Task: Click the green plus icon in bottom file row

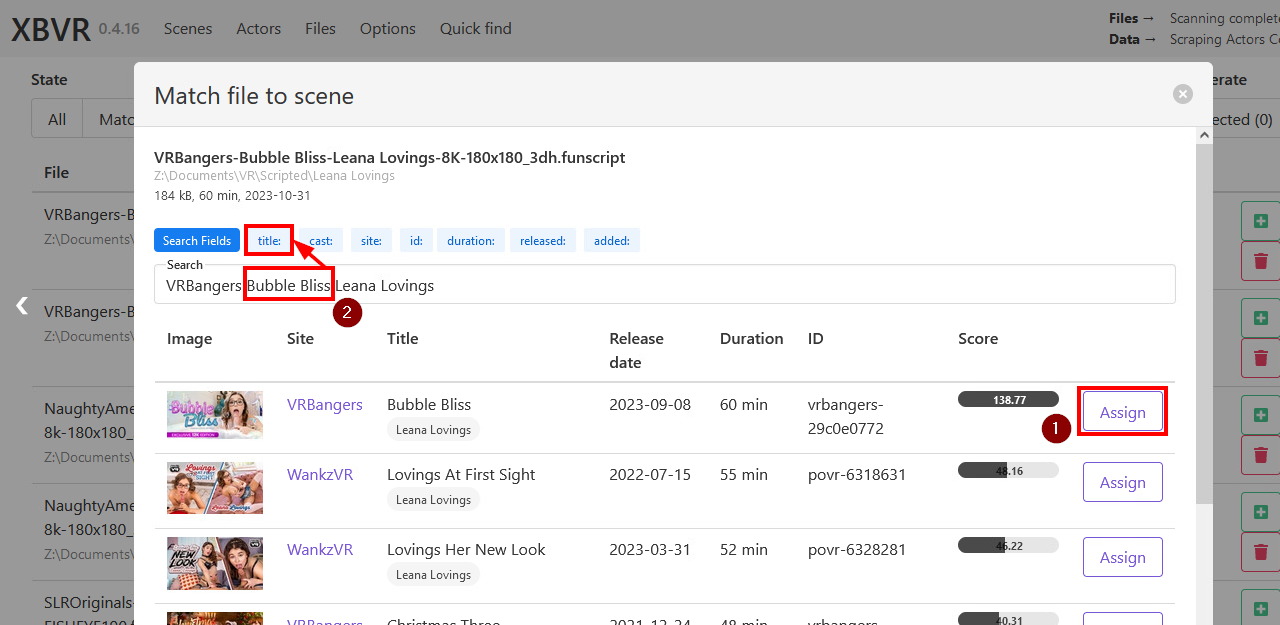Action: click(x=1260, y=608)
